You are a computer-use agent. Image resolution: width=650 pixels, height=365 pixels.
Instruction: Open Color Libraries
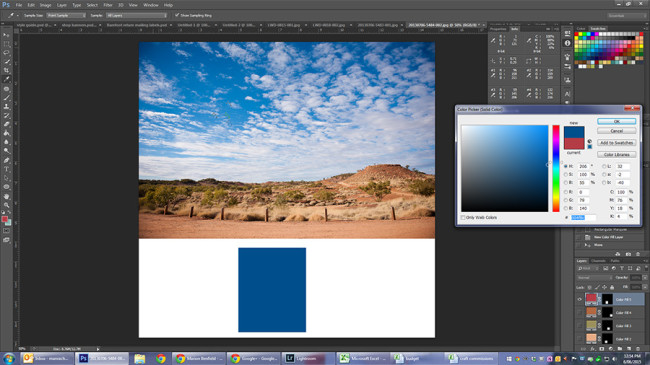(616, 154)
